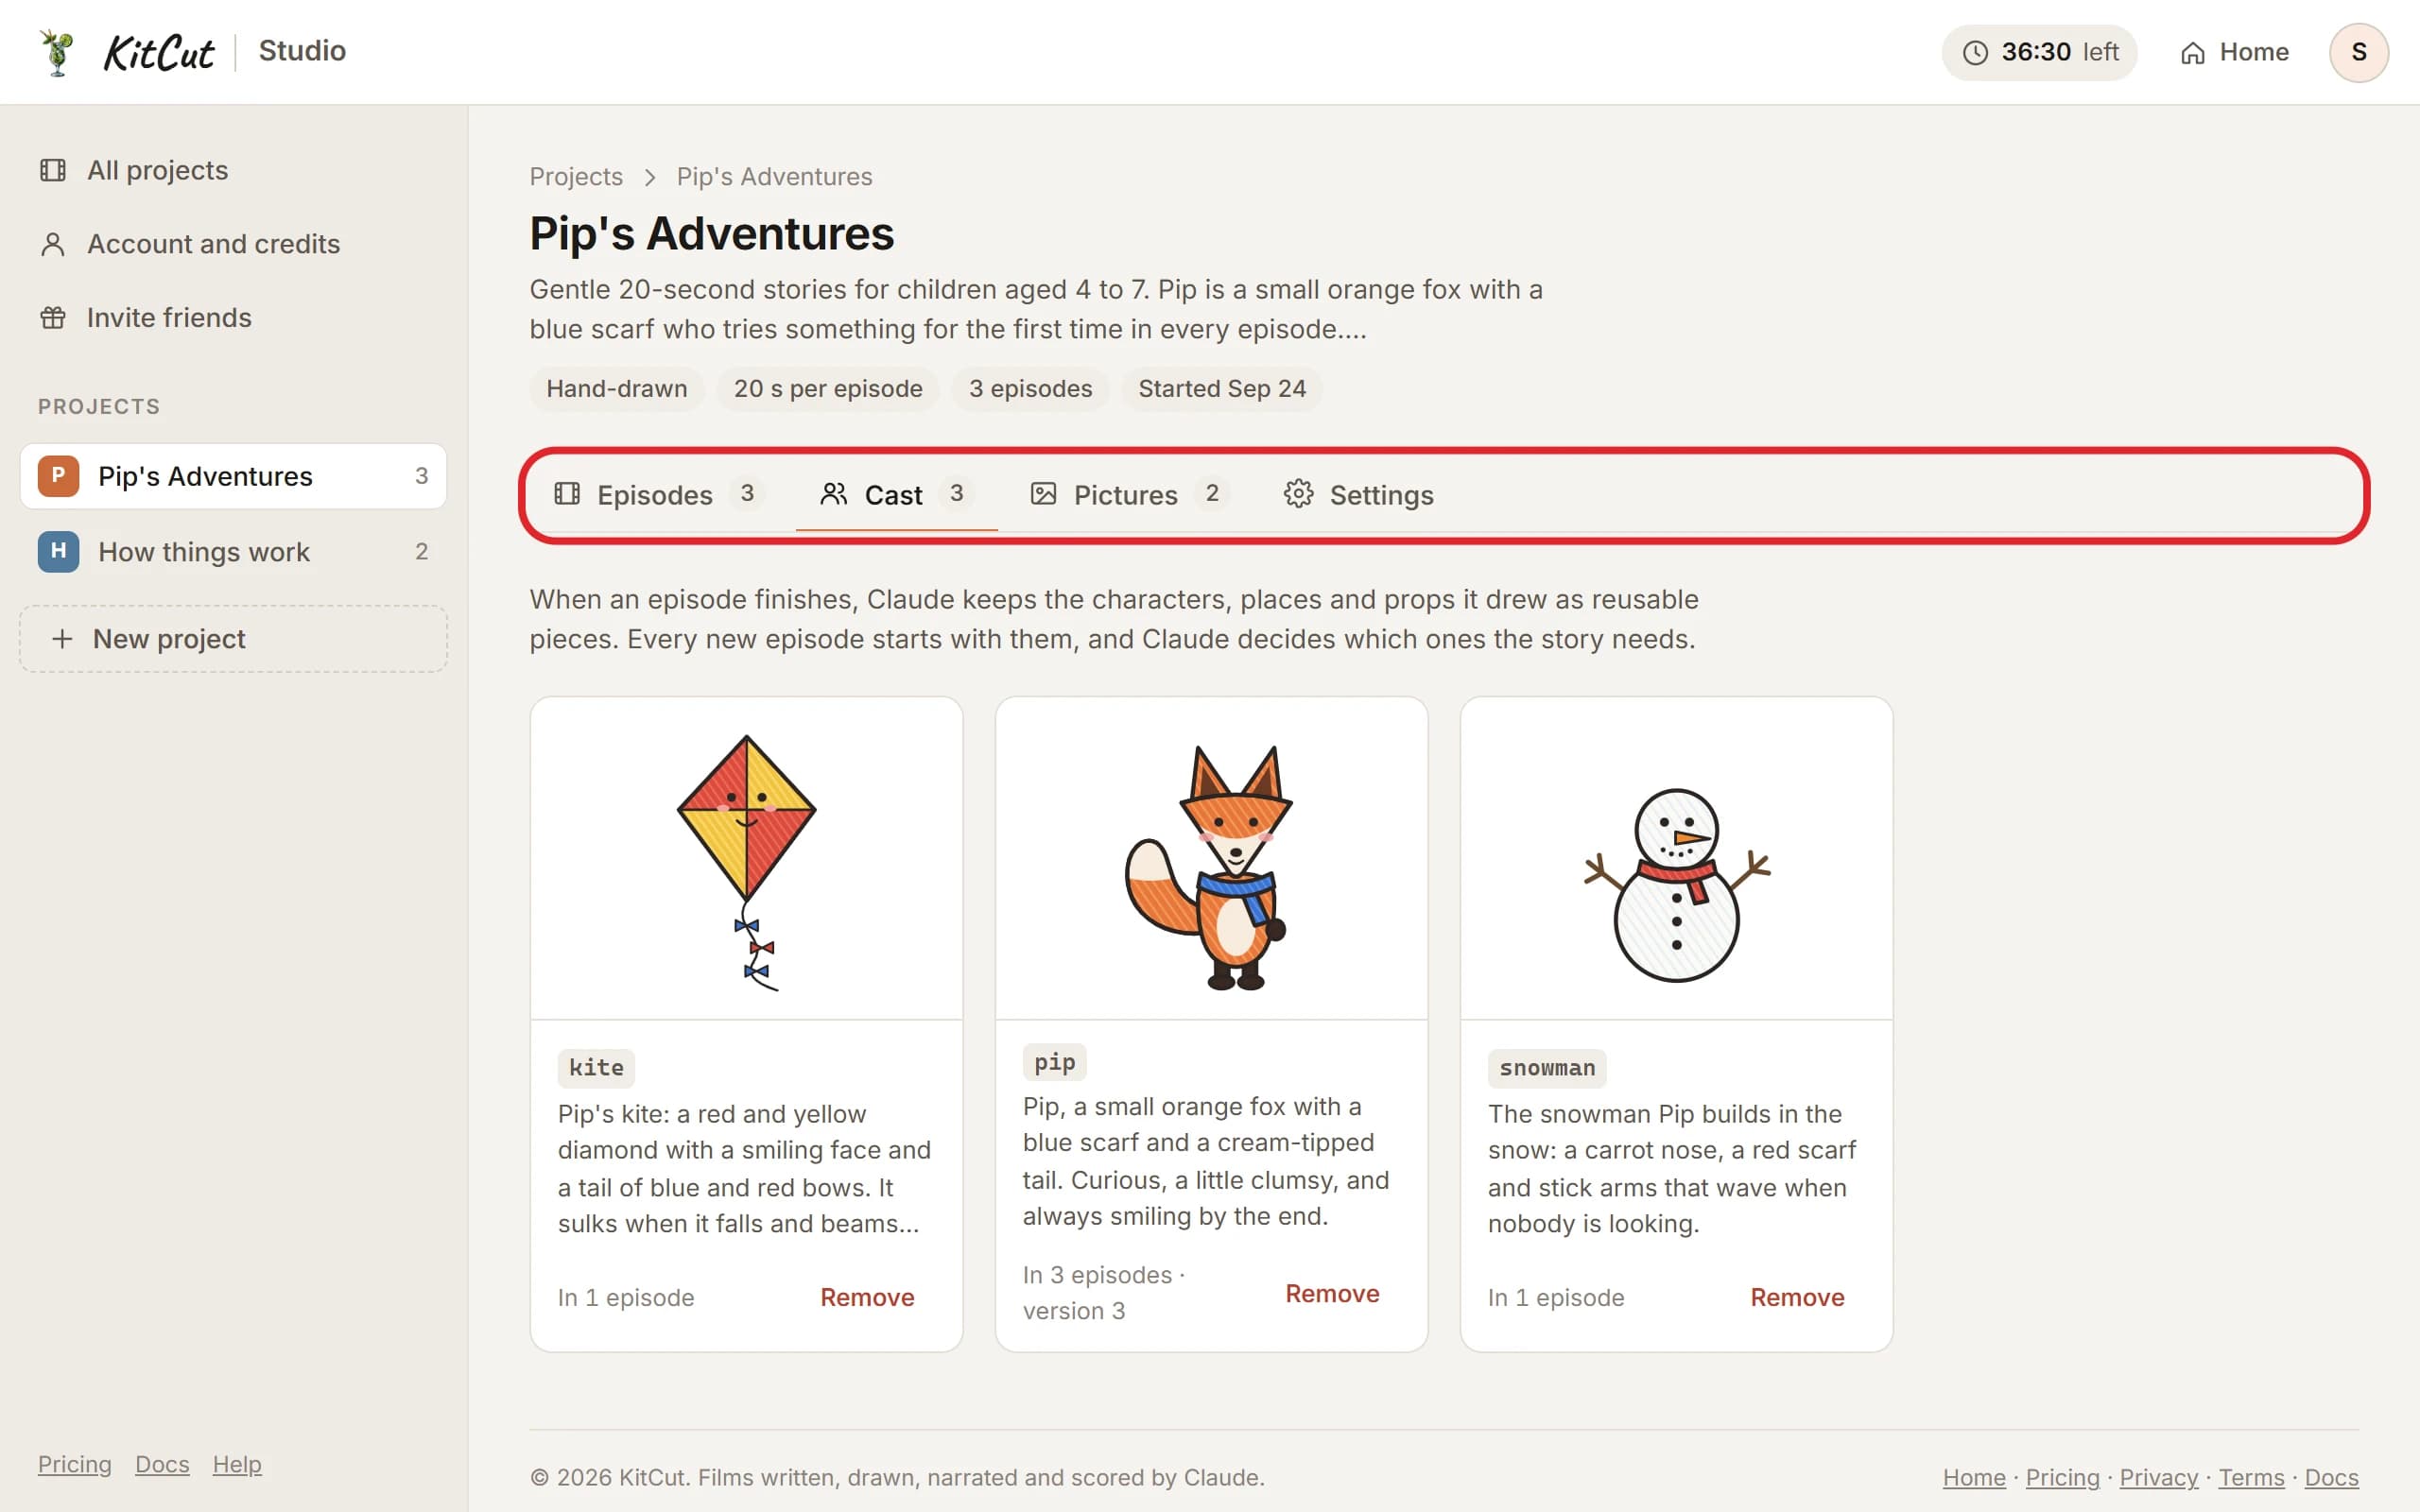Open Invite friends in sidebar
2420x1512 pixels.
click(x=233, y=318)
